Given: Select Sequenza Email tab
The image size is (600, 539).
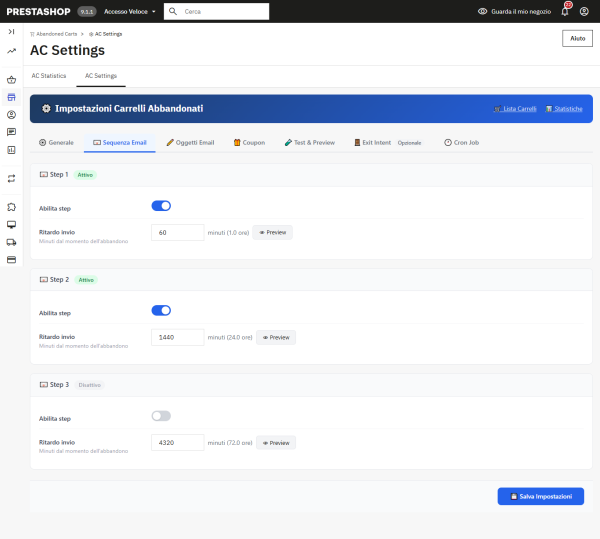Looking at the screenshot, I should tap(120, 142).
